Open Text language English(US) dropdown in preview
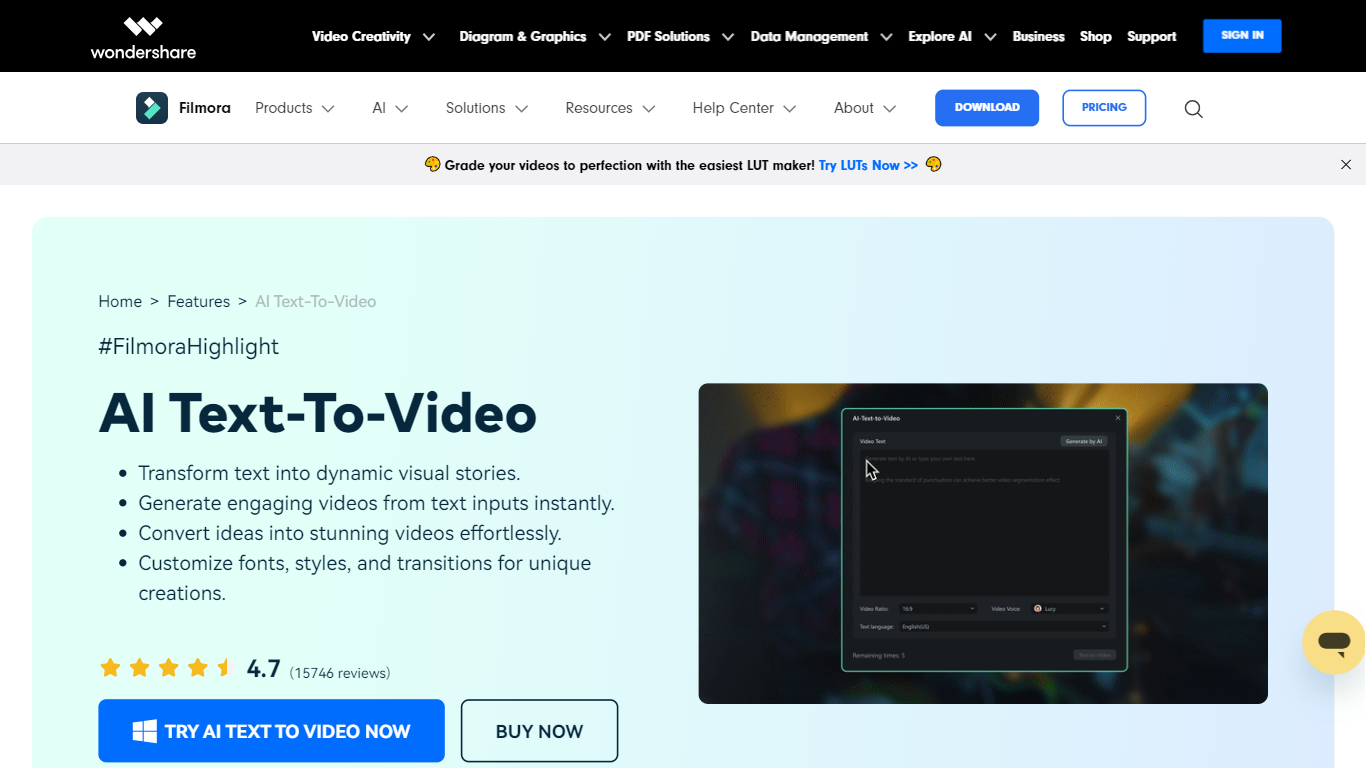This screenshot has height=768, width=1366. pyautogui.click(x=1004, y=627)
